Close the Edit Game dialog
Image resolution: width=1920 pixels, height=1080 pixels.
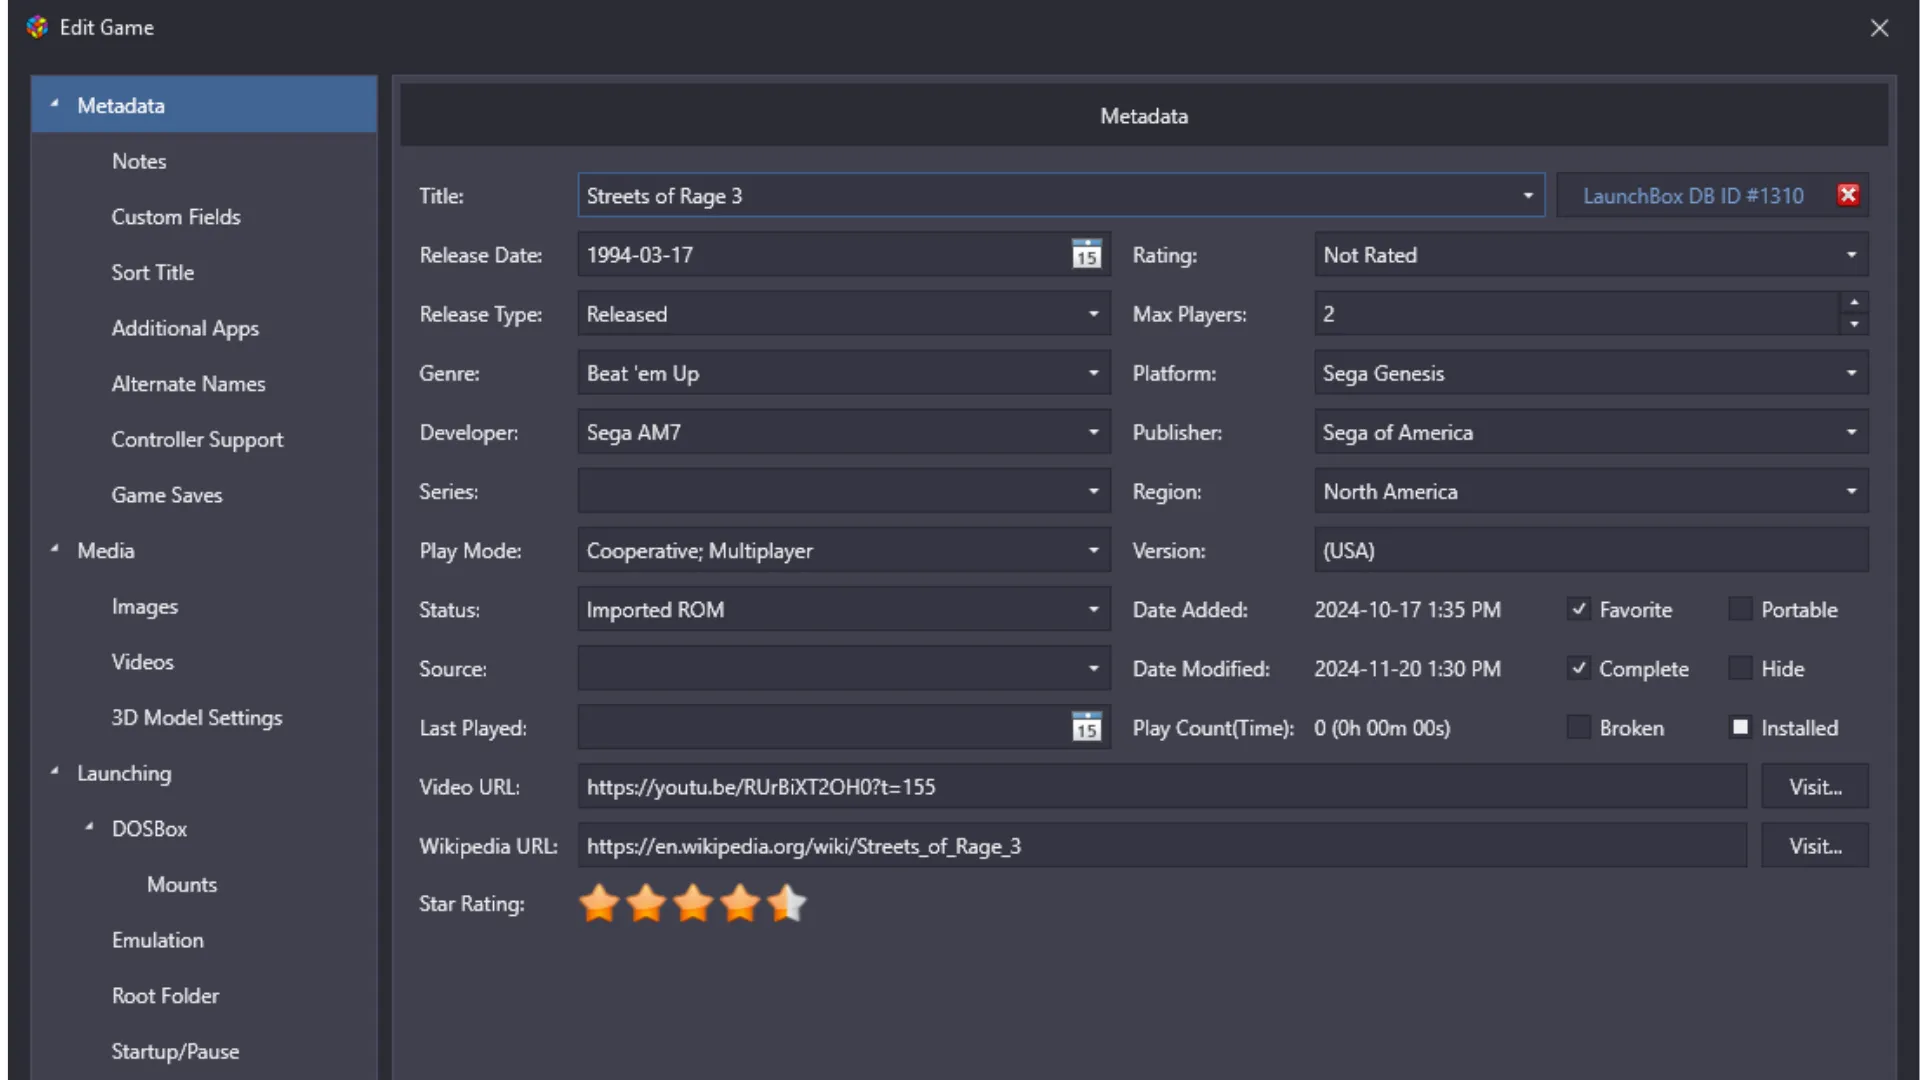click(x=1879, y=28)
